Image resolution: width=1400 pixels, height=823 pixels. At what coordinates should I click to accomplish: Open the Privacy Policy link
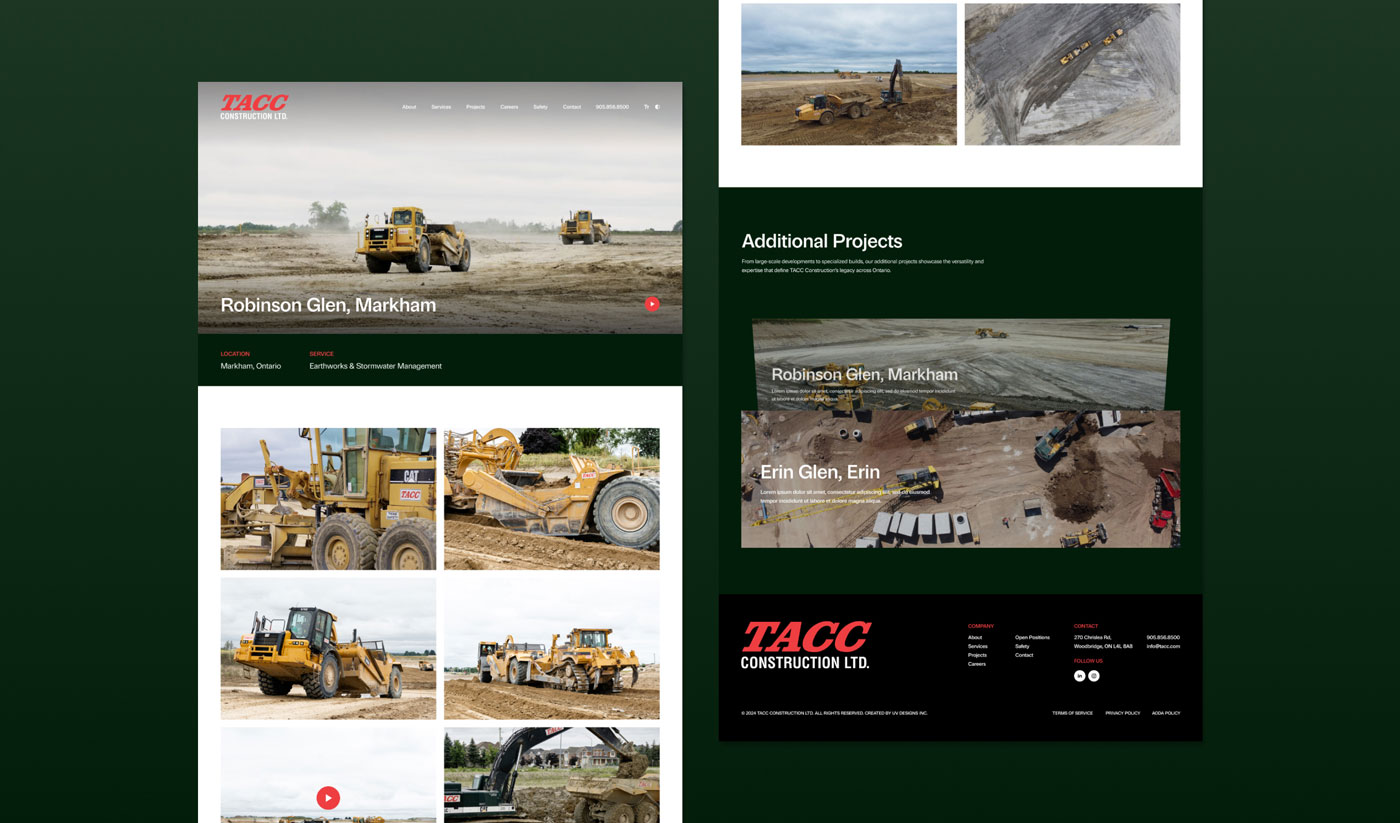[1122, 713]
